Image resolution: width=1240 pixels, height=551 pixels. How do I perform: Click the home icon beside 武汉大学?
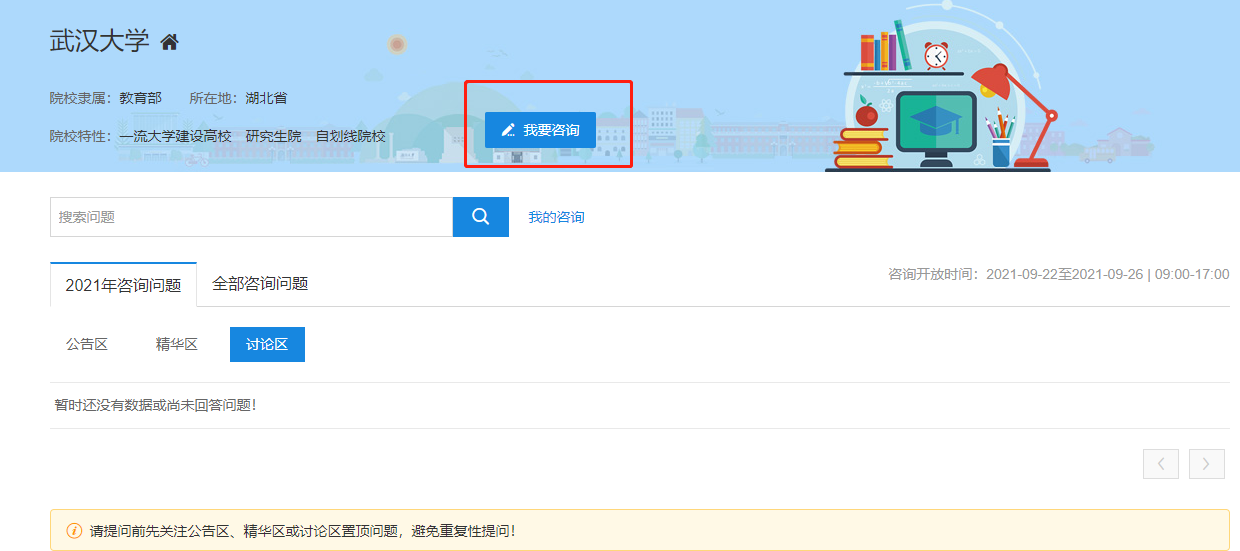[x=170, y=42]
